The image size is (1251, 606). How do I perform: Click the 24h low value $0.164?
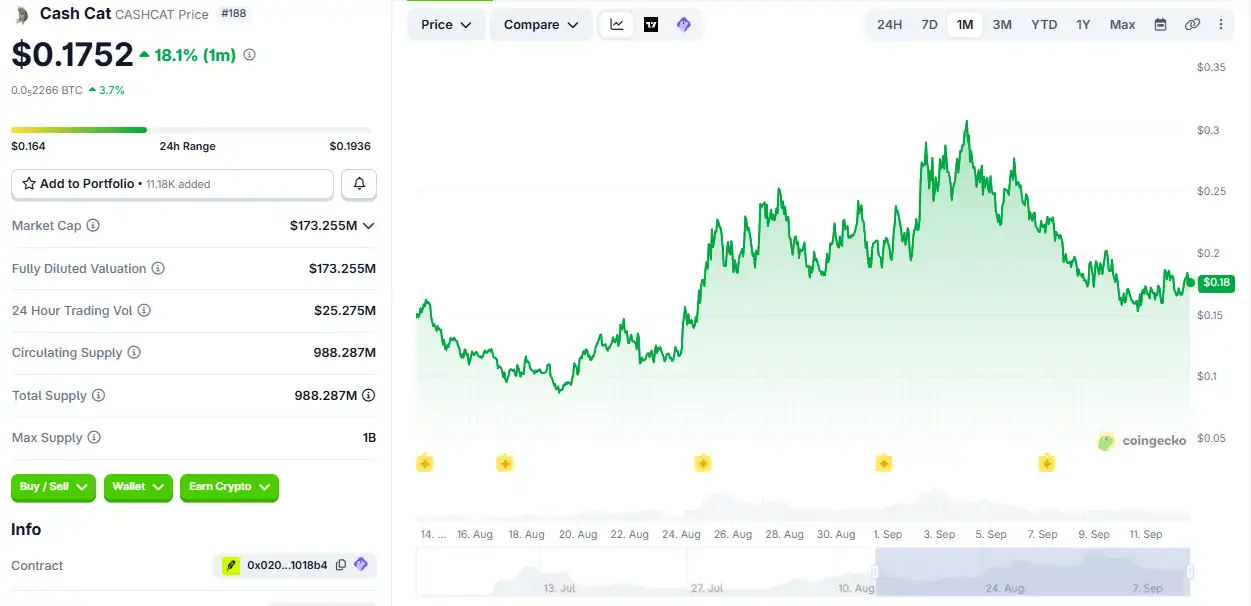click(28, 146)
